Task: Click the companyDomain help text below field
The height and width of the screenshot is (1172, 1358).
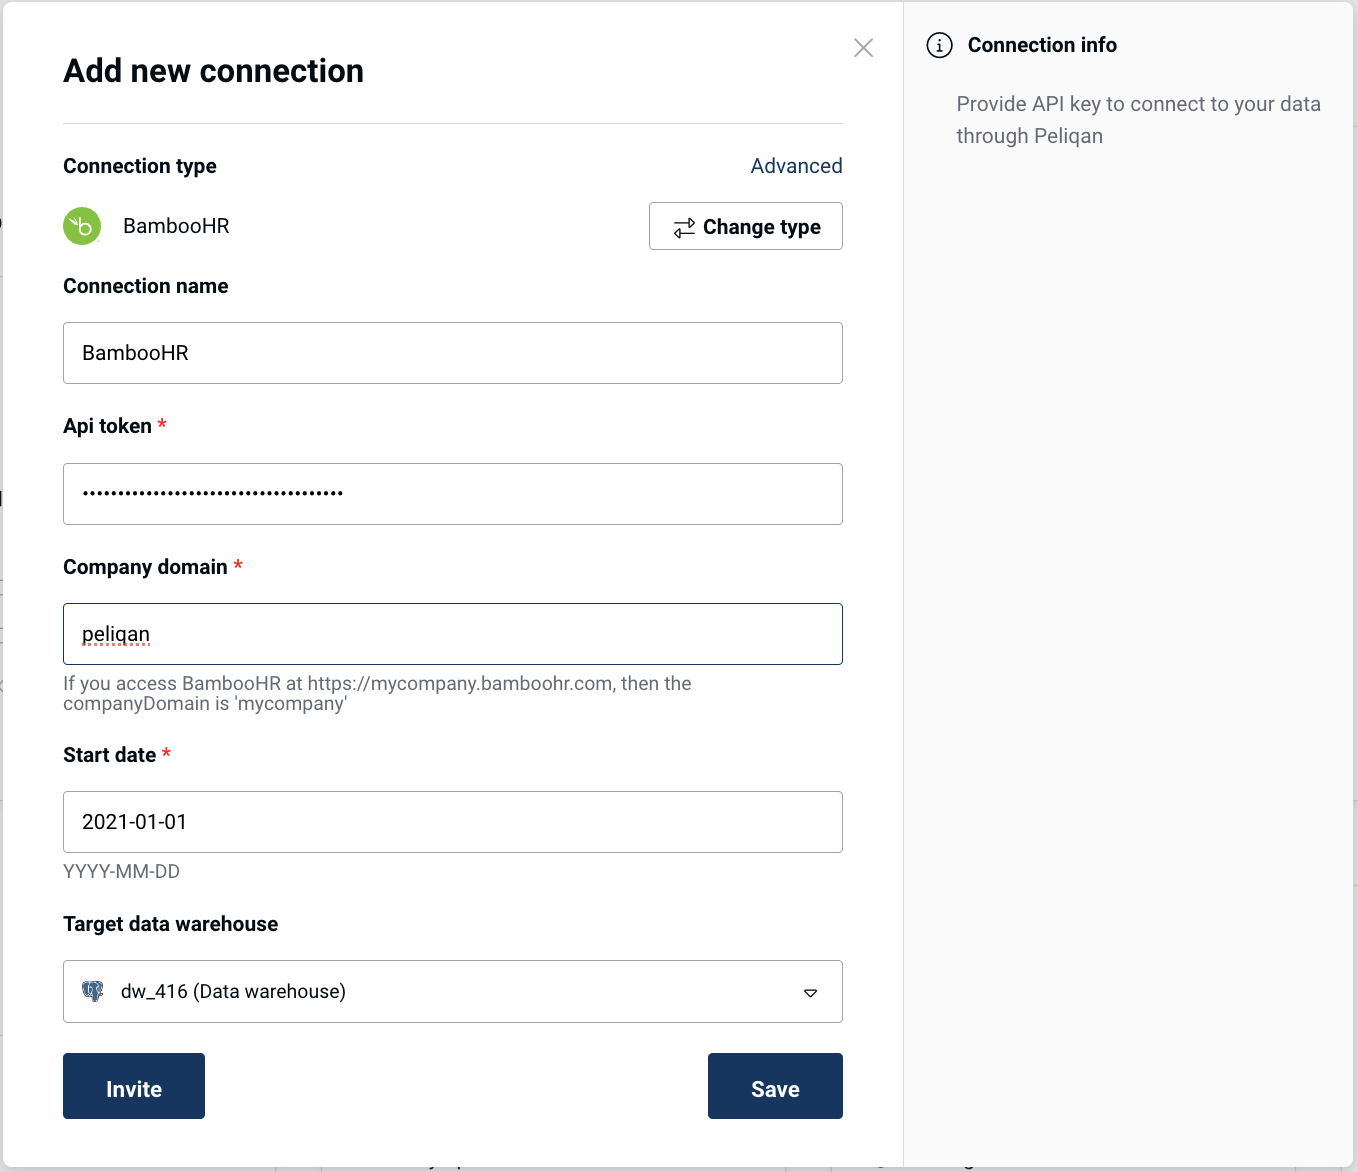Action: (x=377, y=694)
